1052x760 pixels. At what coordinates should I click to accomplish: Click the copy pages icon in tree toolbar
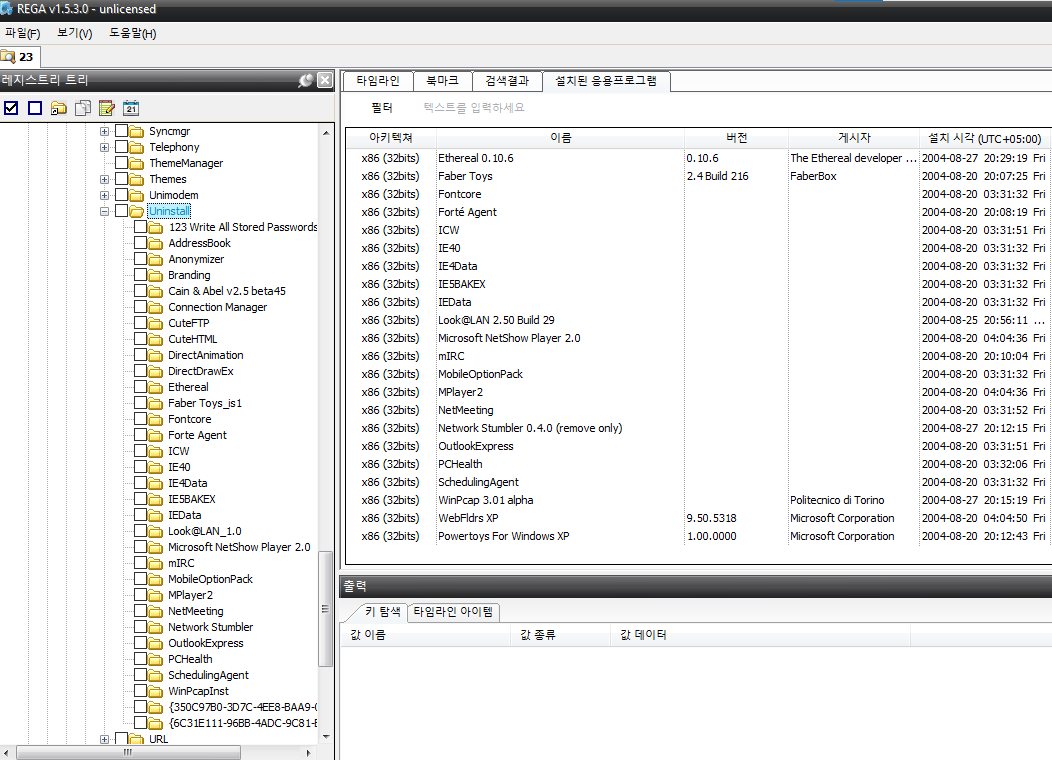coord(83,108)
